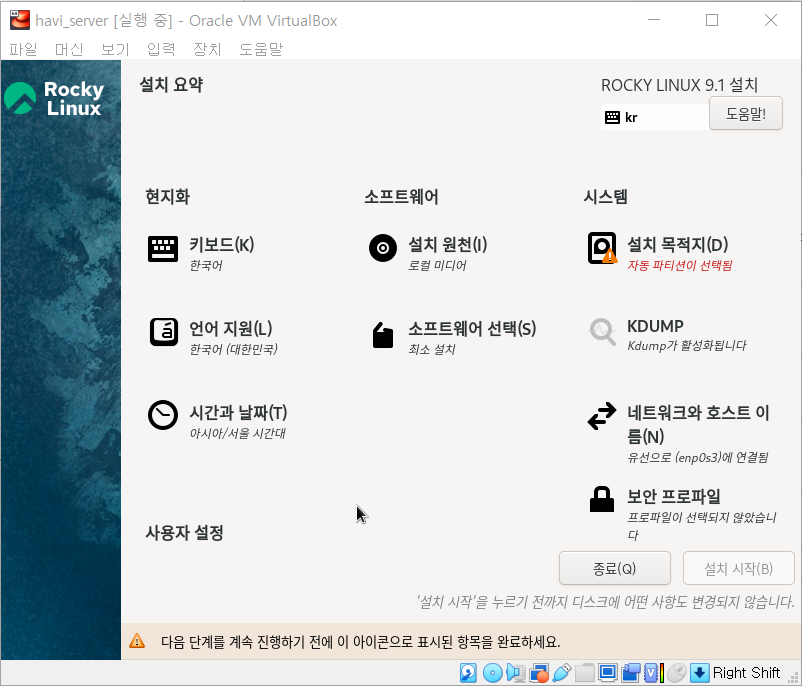
Task: Click the magnifier icon next to KDUMP
Action: (602, 332)
